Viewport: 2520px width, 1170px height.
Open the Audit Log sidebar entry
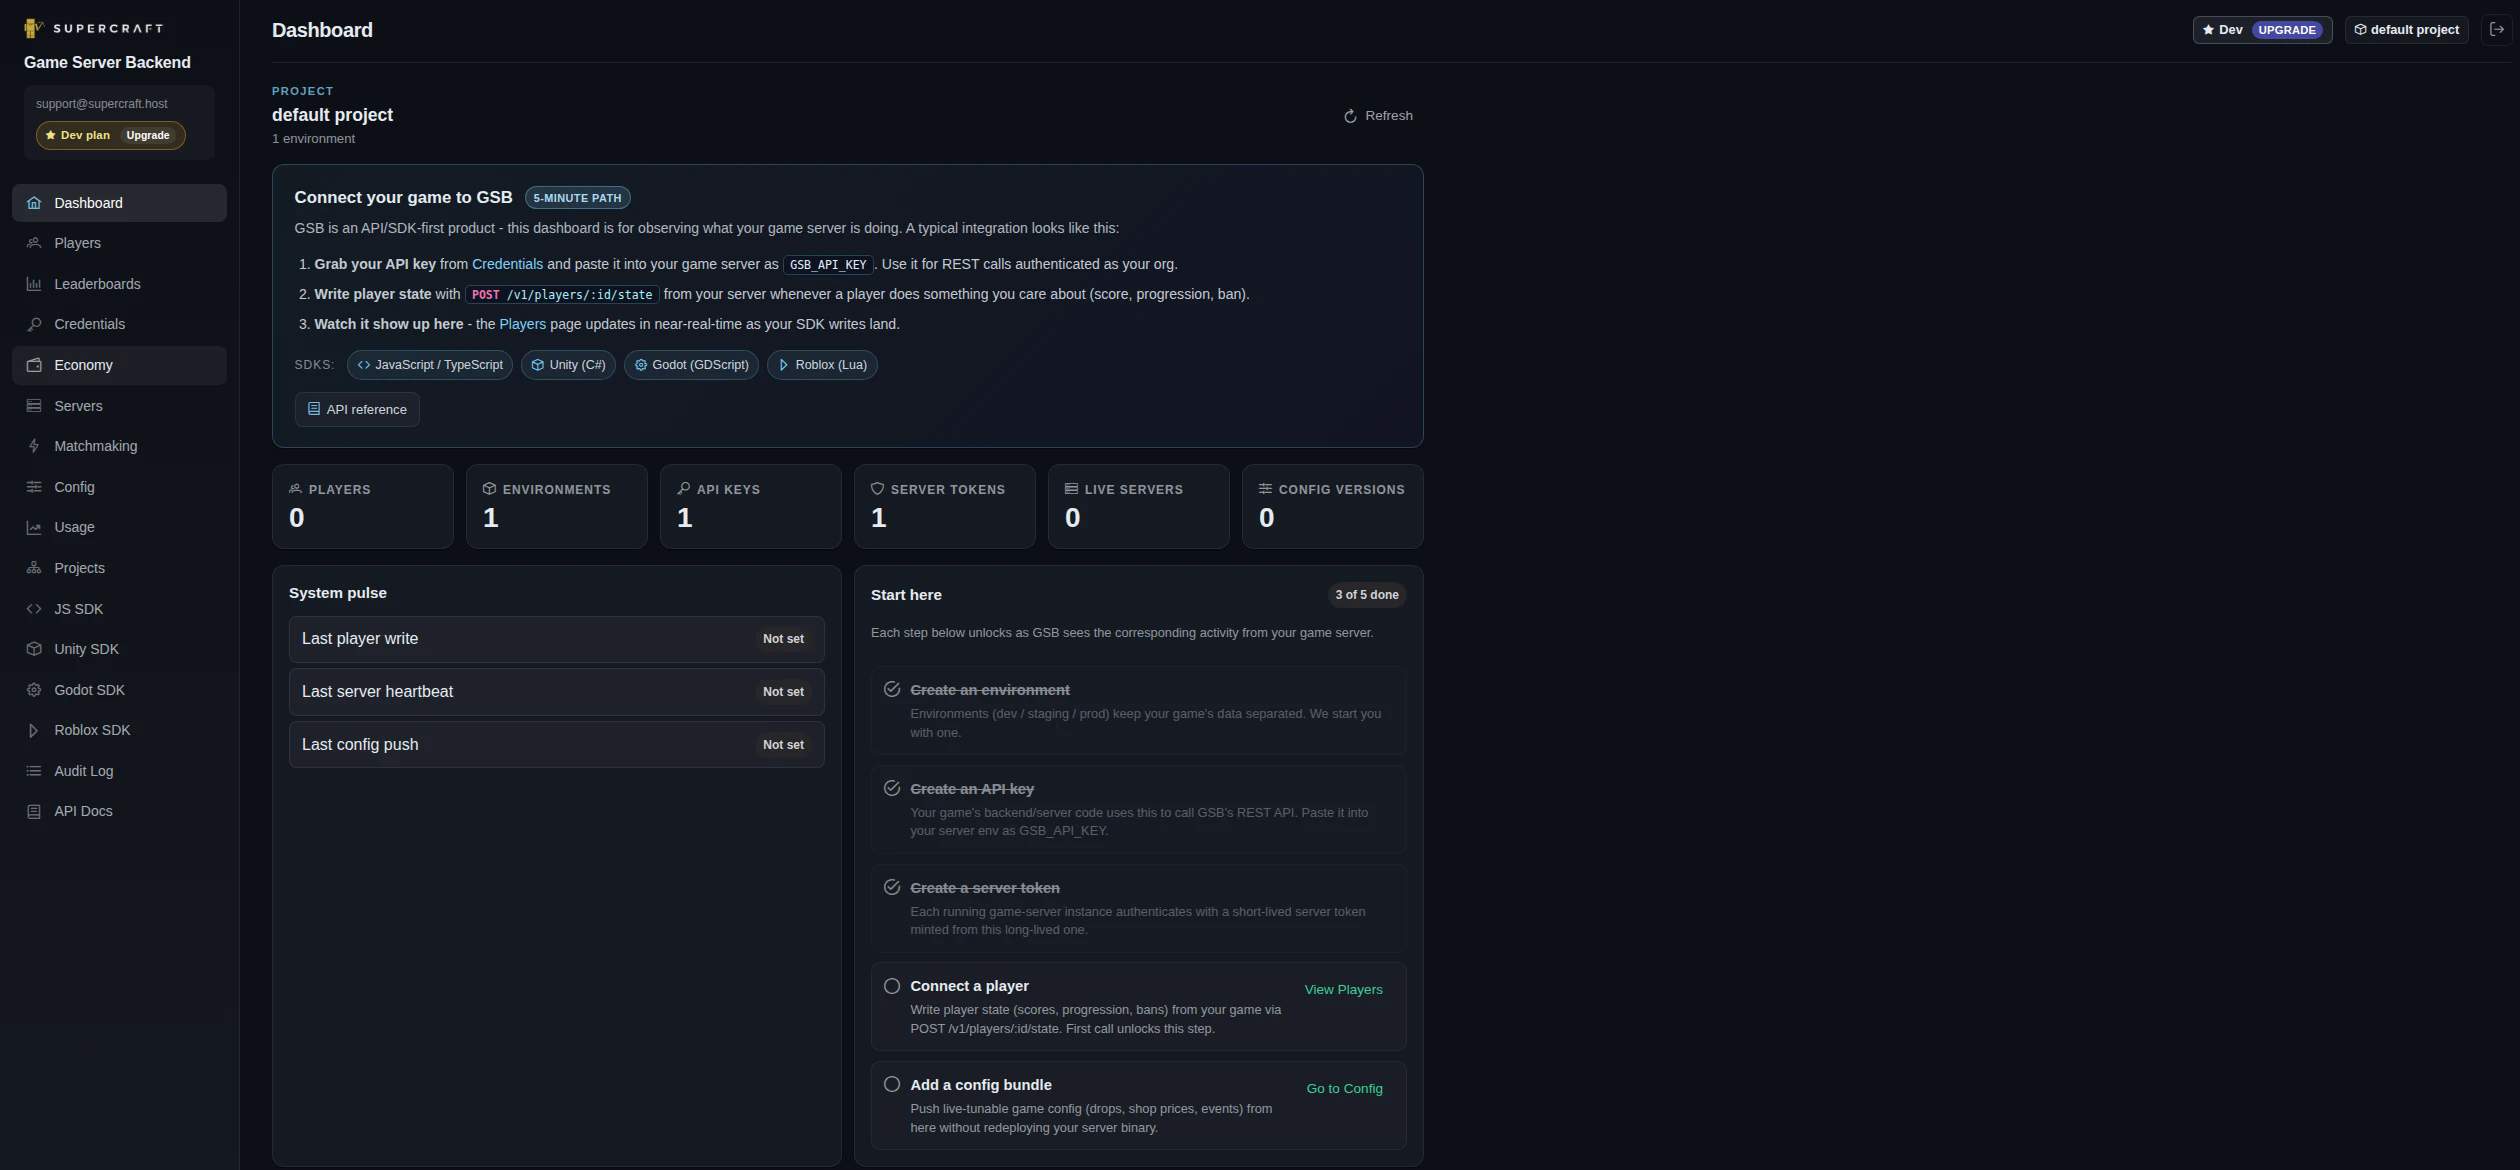pyautogui.click(x=119, y=771)
